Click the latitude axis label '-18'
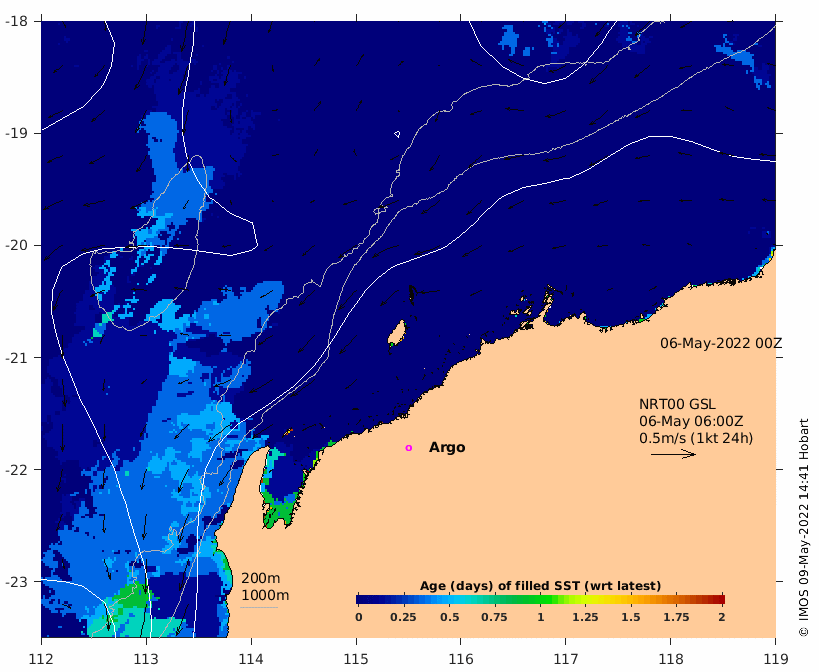Viewport: 819px width, 672px height. click(x=16, y=21)
